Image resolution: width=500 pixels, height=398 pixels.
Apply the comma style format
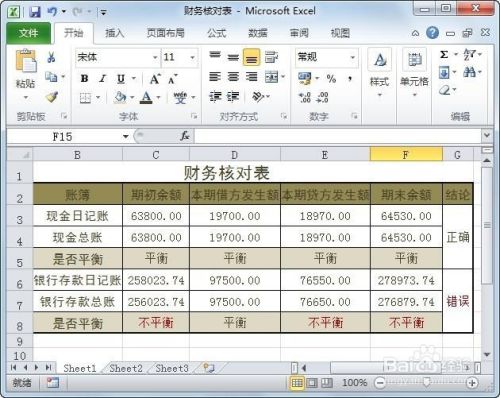pos(350,79)
